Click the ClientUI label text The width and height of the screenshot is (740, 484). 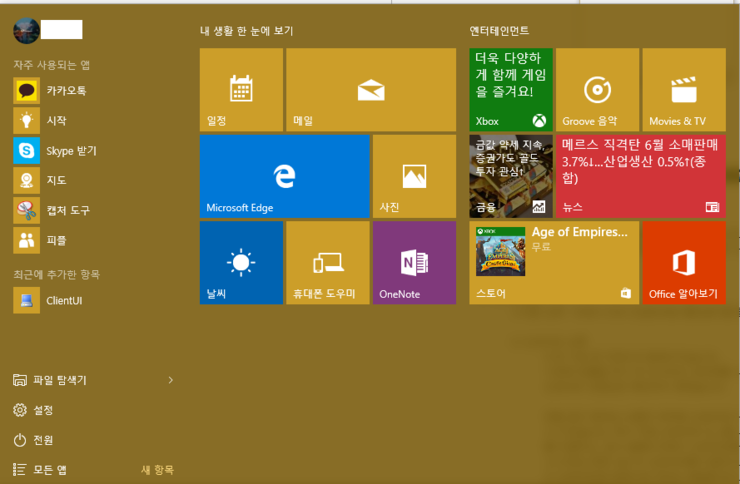click(x=64, y=300)
